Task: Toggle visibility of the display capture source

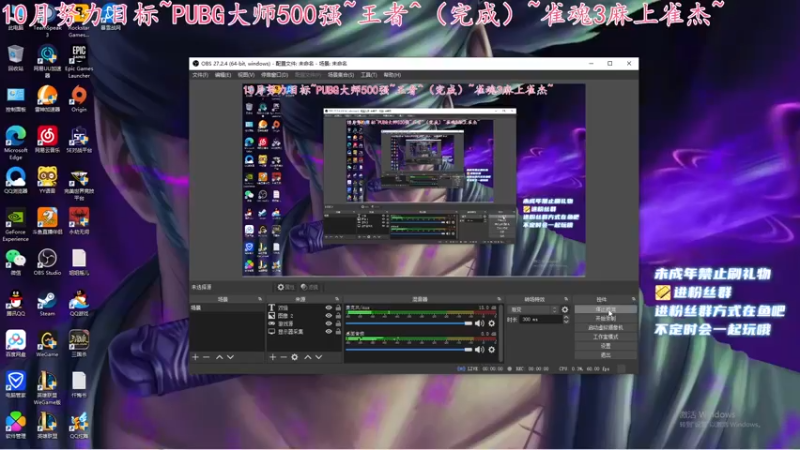Action: pos(329,332)
